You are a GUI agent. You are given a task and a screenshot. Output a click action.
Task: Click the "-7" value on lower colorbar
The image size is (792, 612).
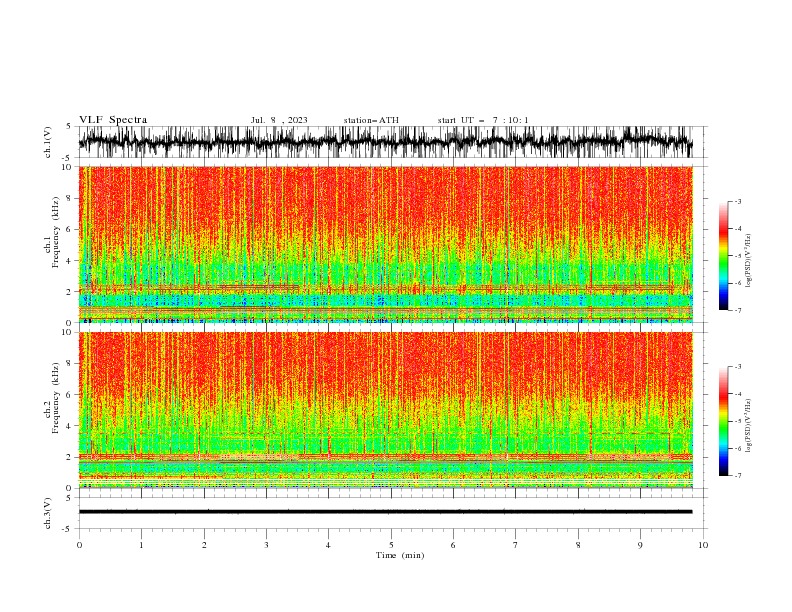737,475
